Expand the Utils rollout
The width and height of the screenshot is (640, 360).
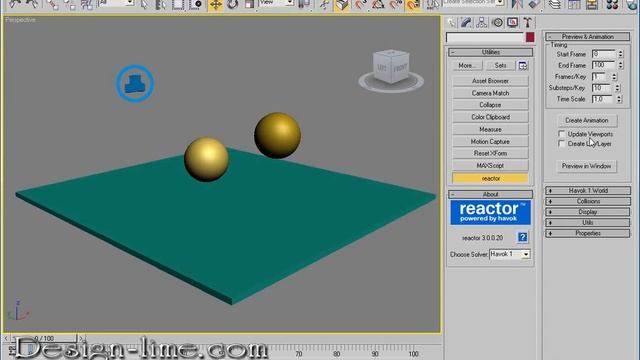click(588, 222)
